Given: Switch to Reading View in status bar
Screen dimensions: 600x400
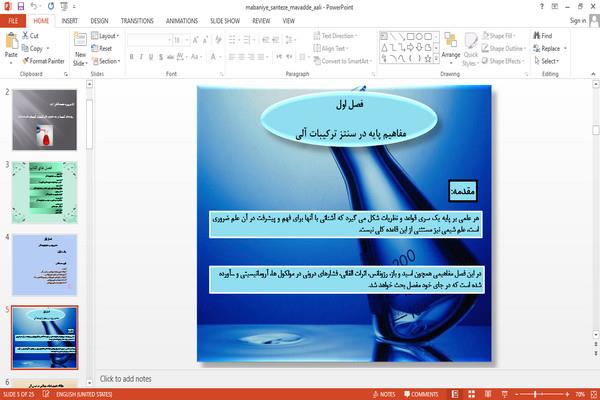Looking at the screenshot, I should pos(488,394).
